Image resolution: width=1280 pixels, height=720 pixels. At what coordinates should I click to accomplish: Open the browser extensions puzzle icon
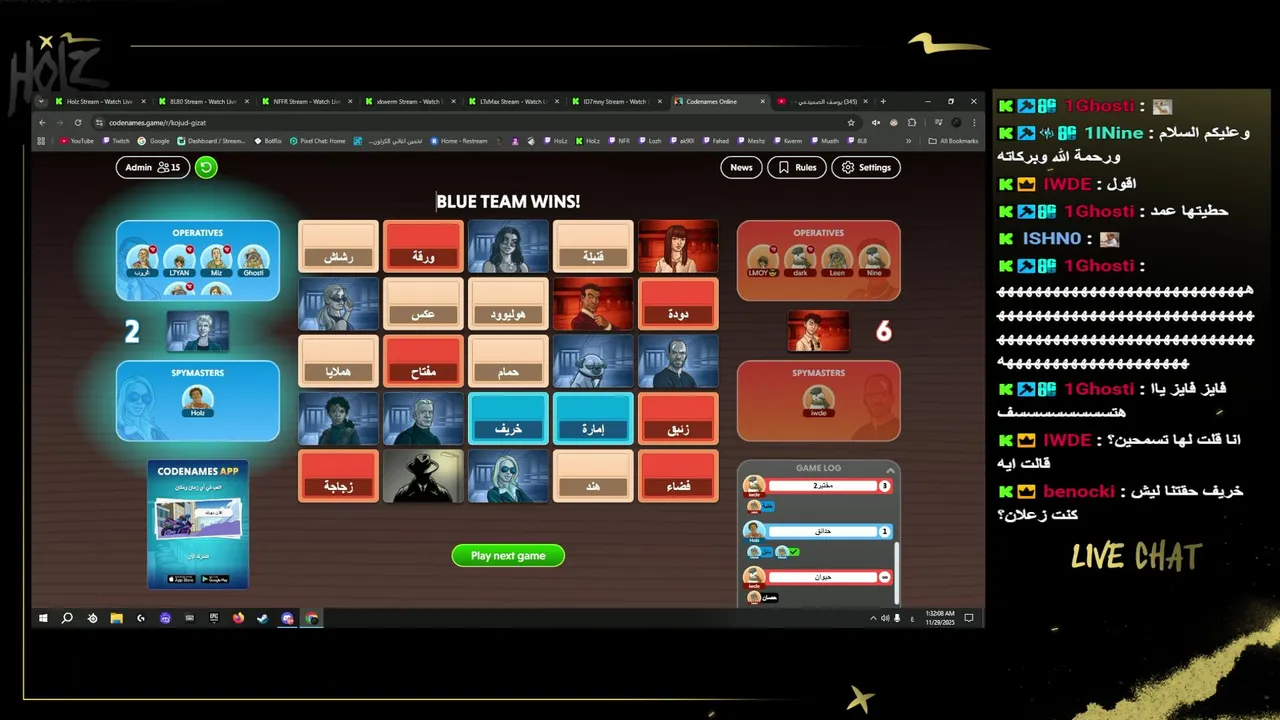[x=912, y=122]
